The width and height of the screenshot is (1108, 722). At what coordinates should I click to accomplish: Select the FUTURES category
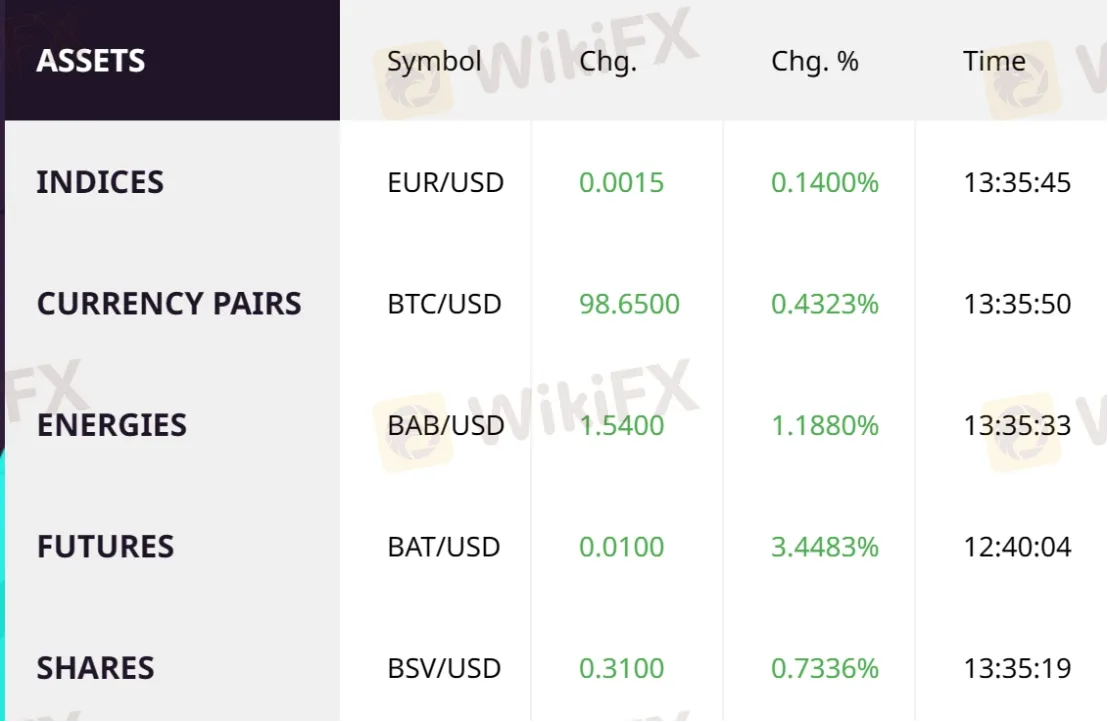pos(105,547)
